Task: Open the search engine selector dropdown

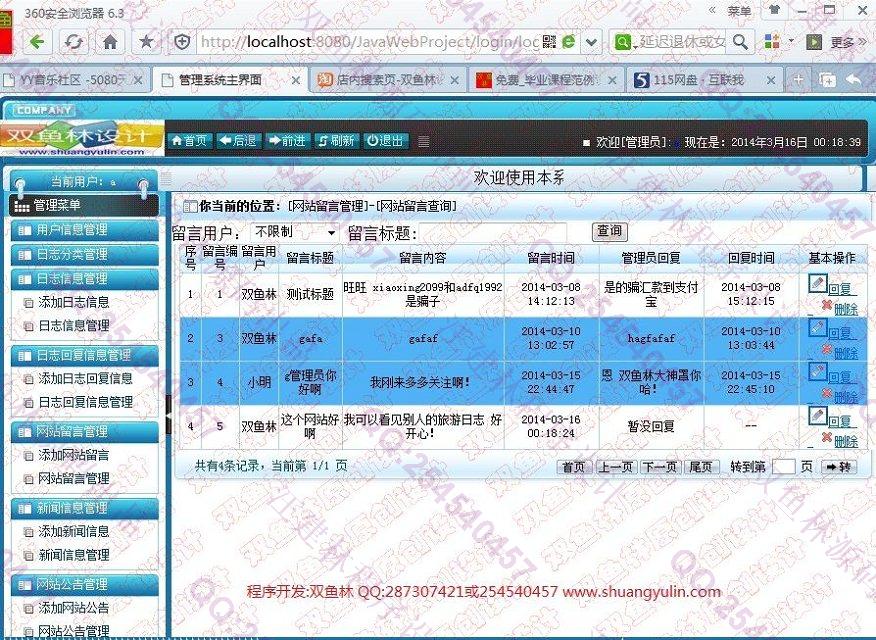Action: coord(625,42)
